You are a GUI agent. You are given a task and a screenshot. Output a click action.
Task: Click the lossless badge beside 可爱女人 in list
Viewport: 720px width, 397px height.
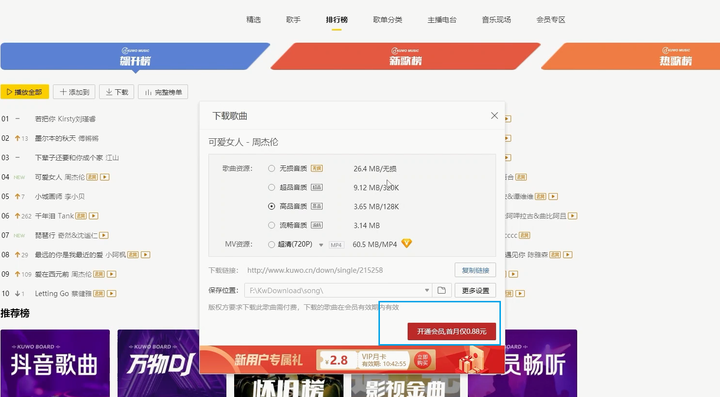click(x=92, y=177)
